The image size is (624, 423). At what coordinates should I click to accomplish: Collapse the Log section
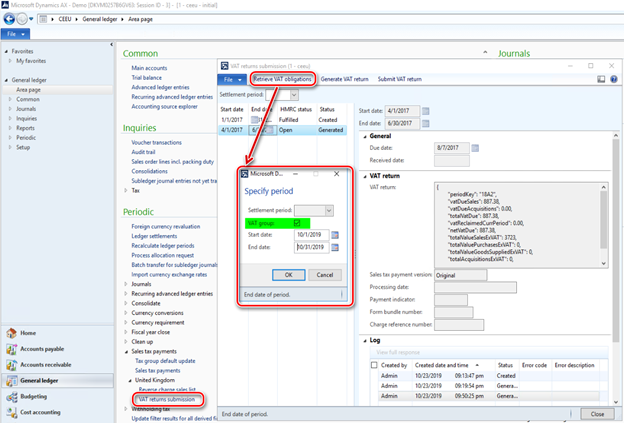(x=365, y=341)
